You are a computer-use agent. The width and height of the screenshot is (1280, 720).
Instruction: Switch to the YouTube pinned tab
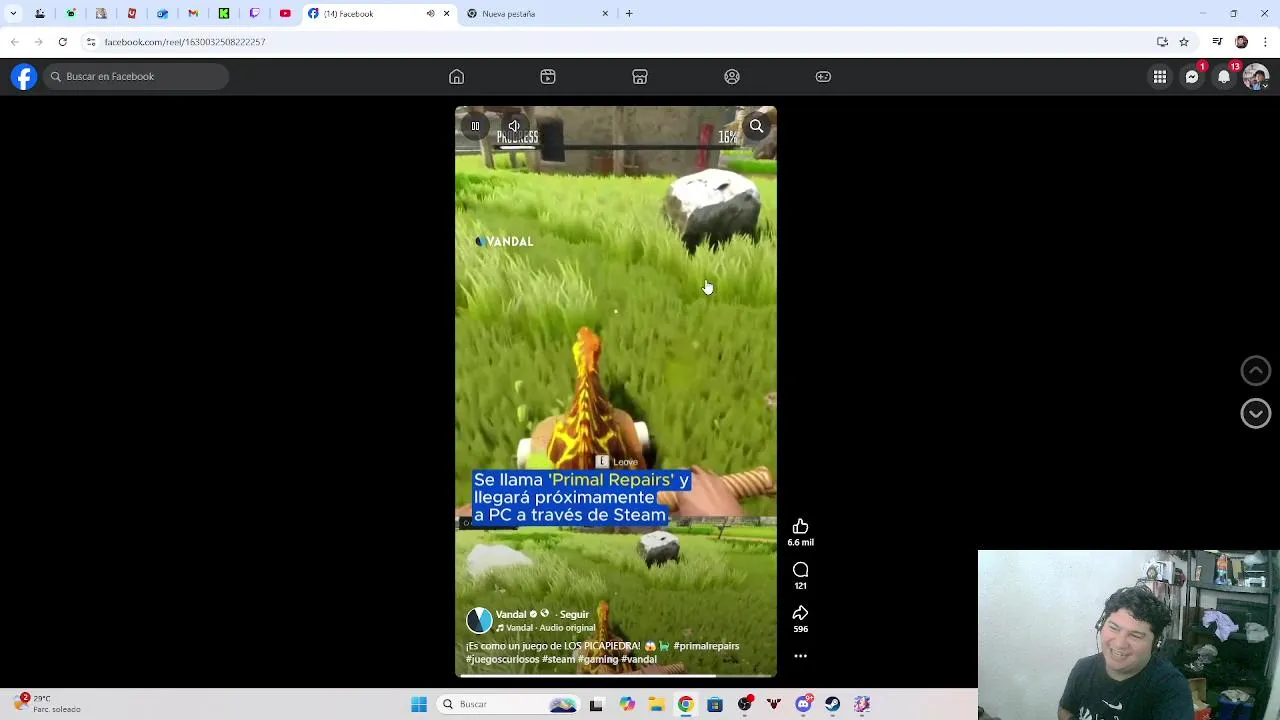(x=285, y=14)
